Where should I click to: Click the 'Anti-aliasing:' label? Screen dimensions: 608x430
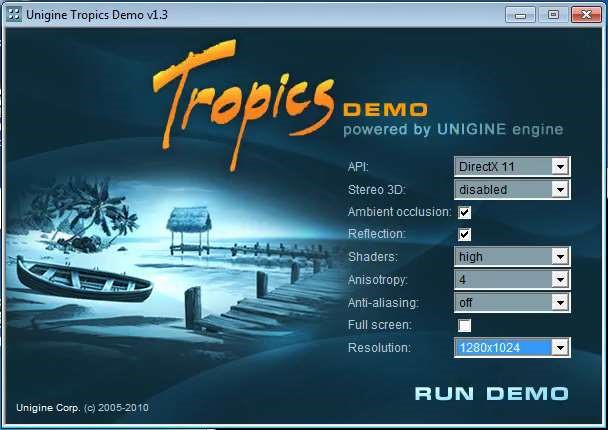(x=383, y=302)
